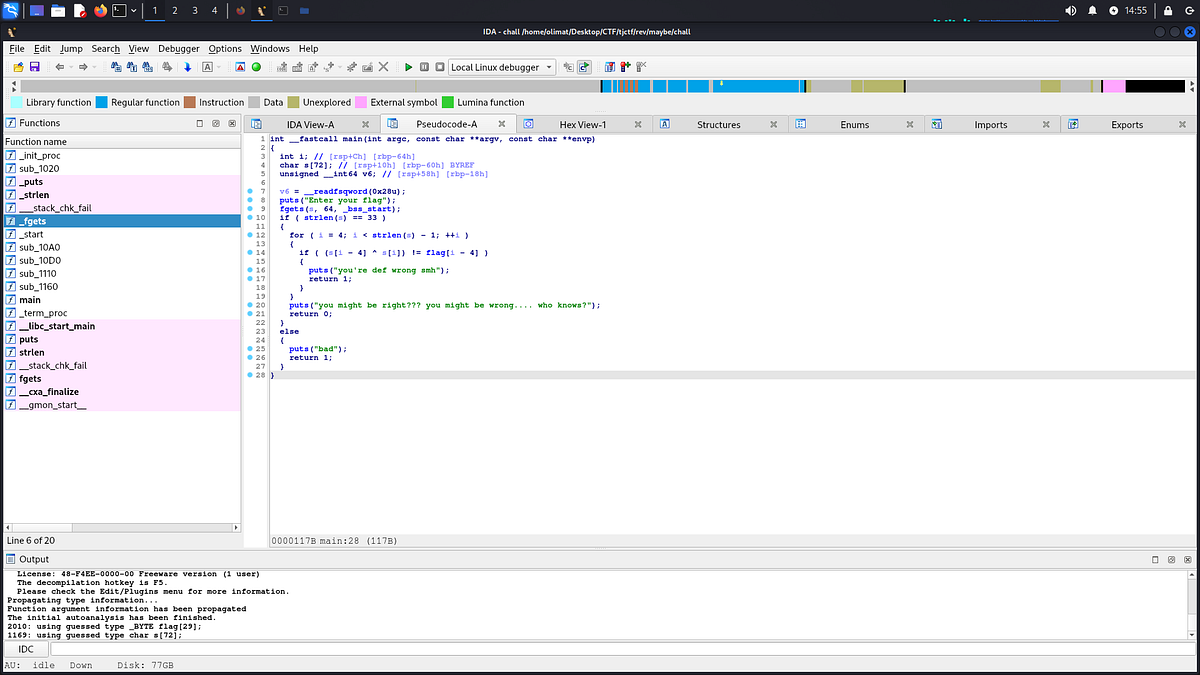The image size is (1200, 675).
Task: Click the Stop process square icon
Action: click(440, 67)
